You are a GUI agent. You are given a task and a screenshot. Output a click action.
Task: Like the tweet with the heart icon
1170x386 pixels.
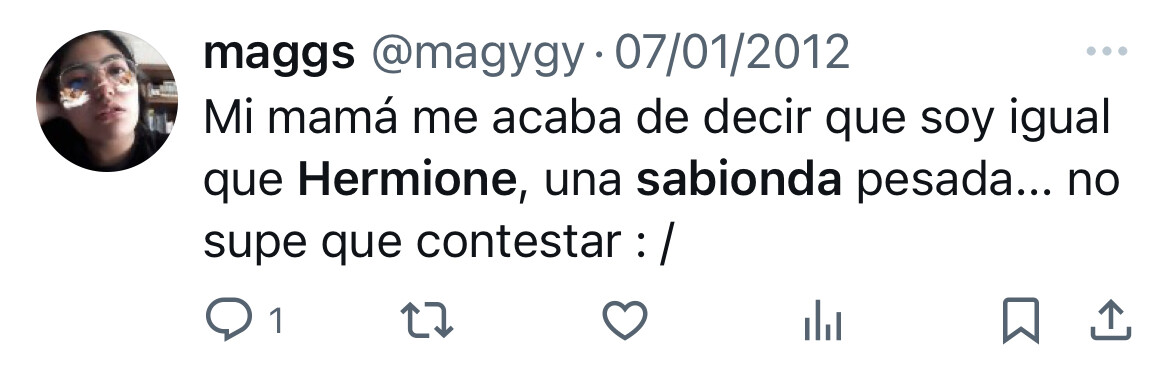[625, 320]
